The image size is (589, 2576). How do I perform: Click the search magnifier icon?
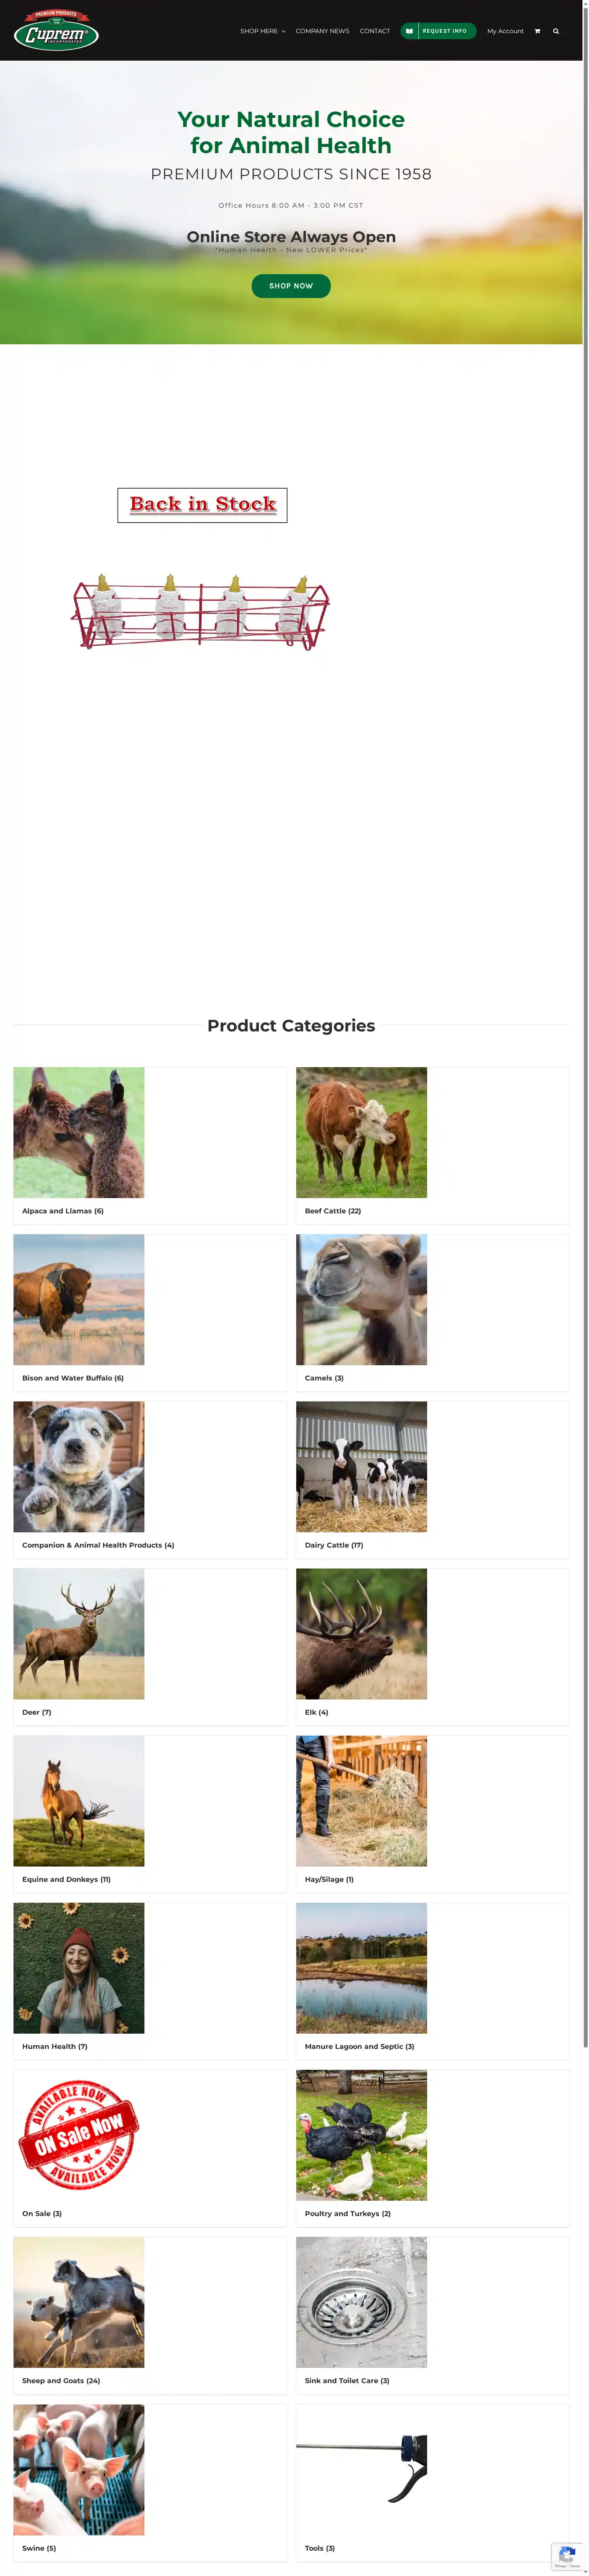[556, 31]
